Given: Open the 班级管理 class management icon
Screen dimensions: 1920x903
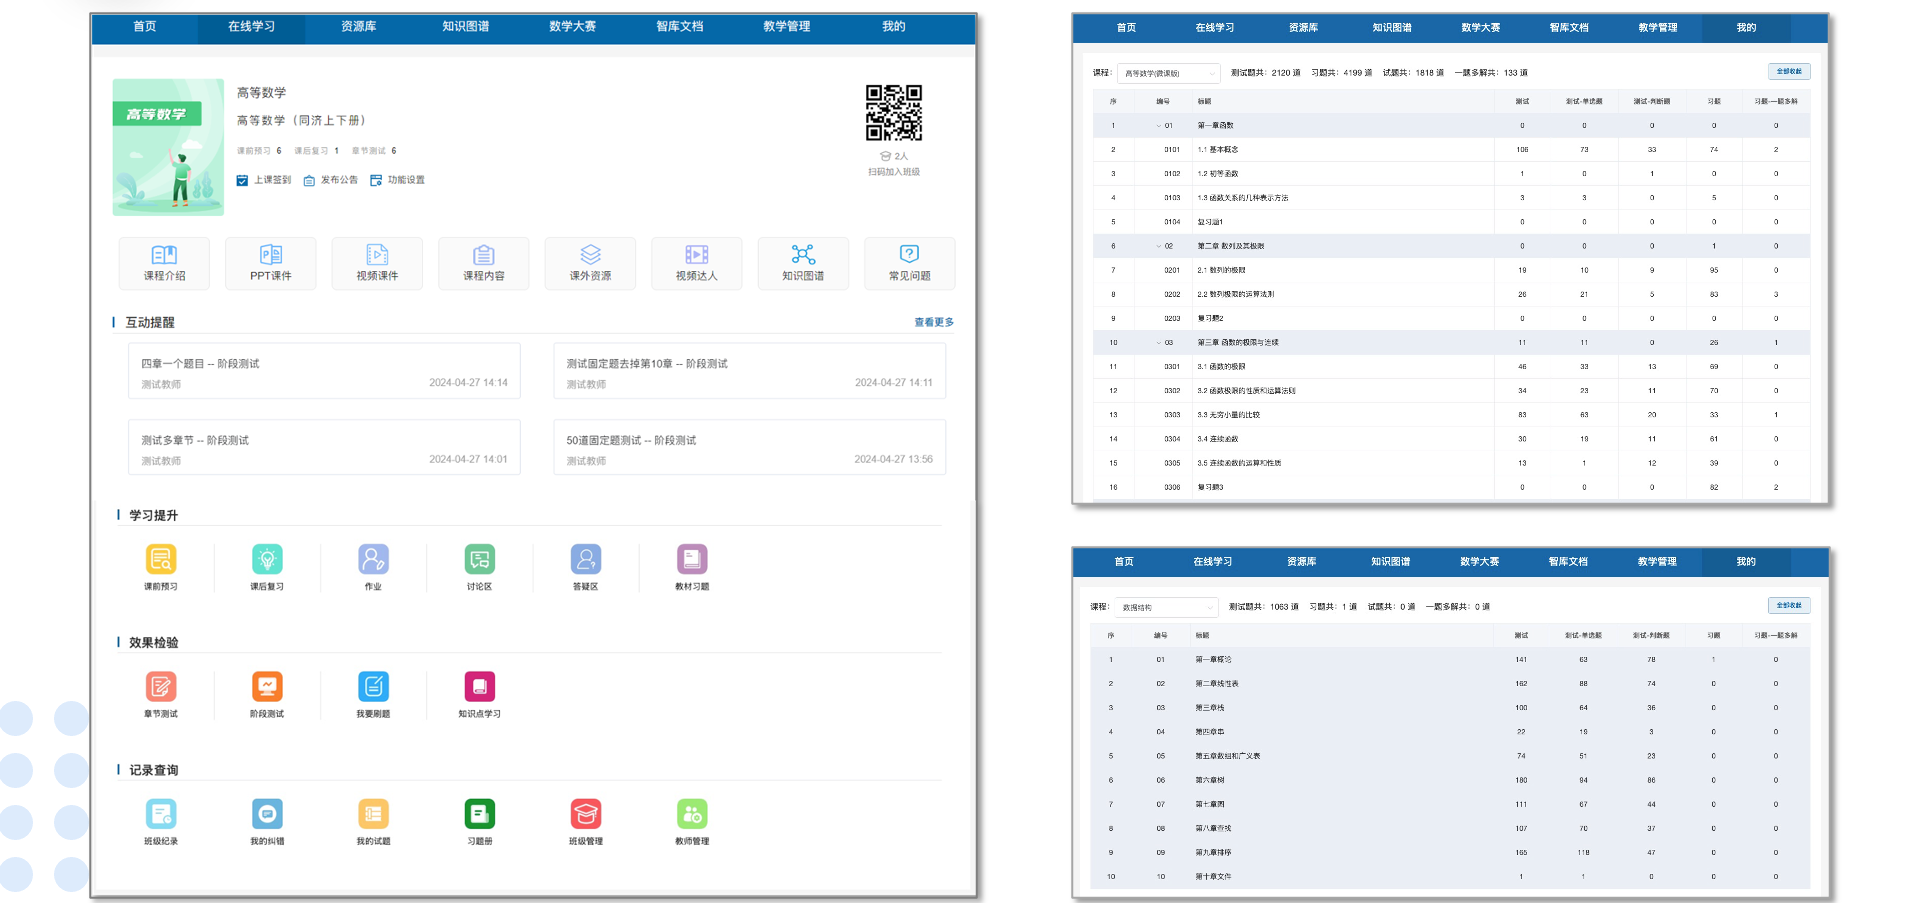Looking at the screenshot, I should pos(585,815).
